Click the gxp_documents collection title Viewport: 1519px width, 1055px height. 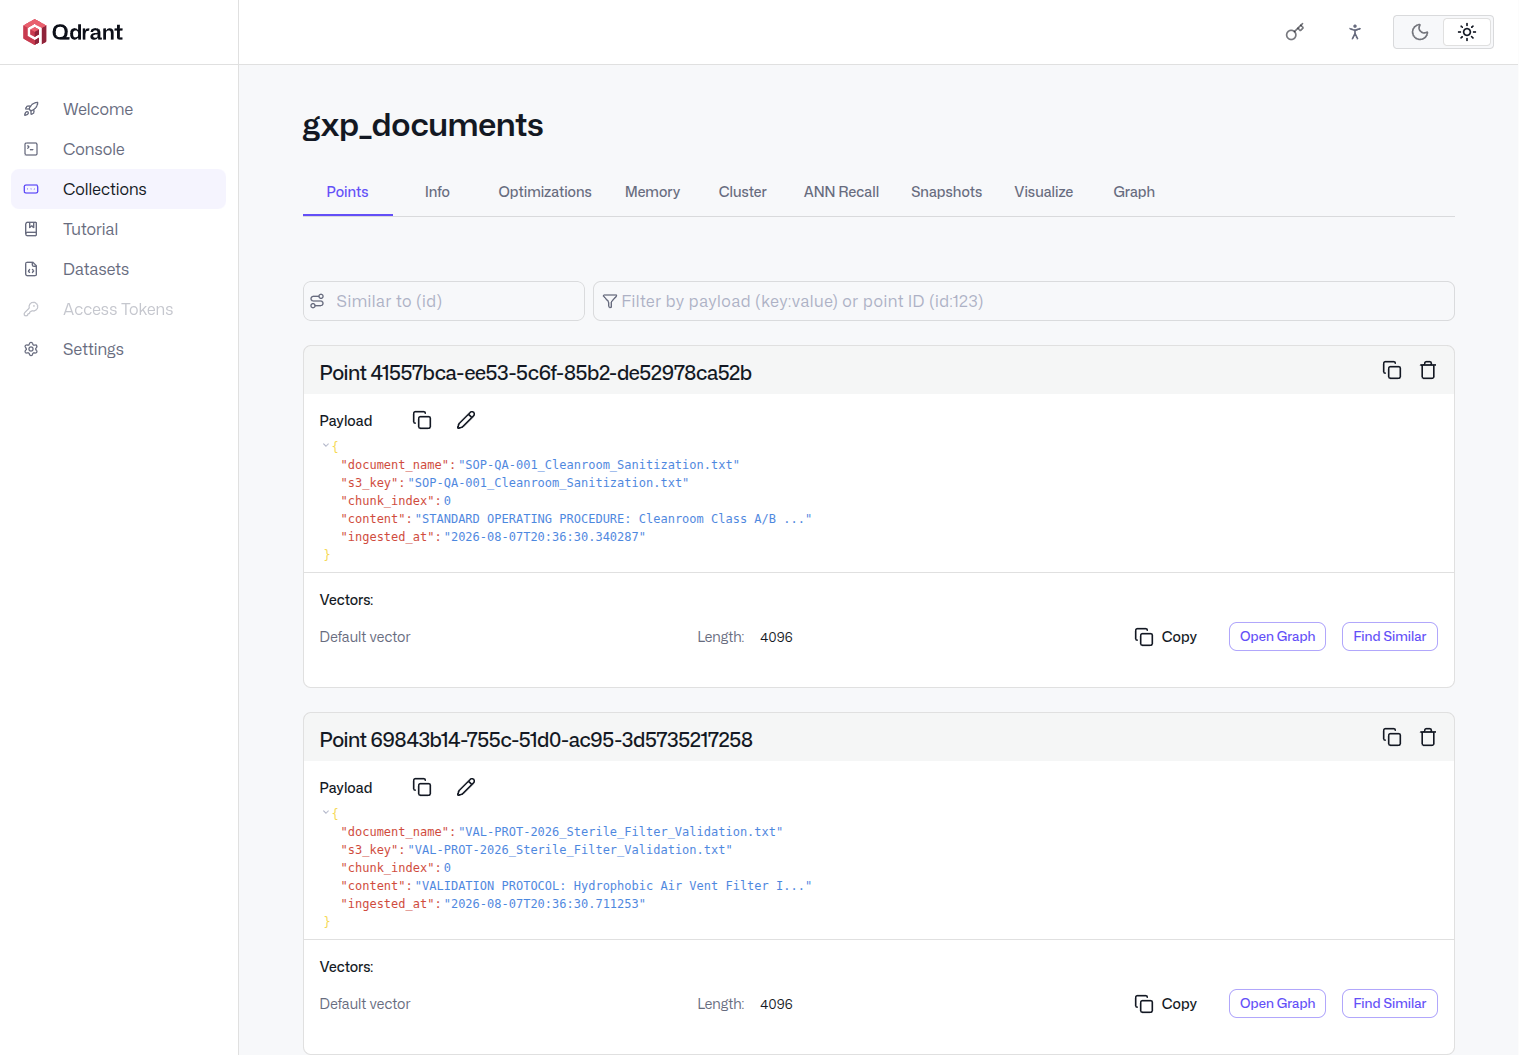pos(423,125)
